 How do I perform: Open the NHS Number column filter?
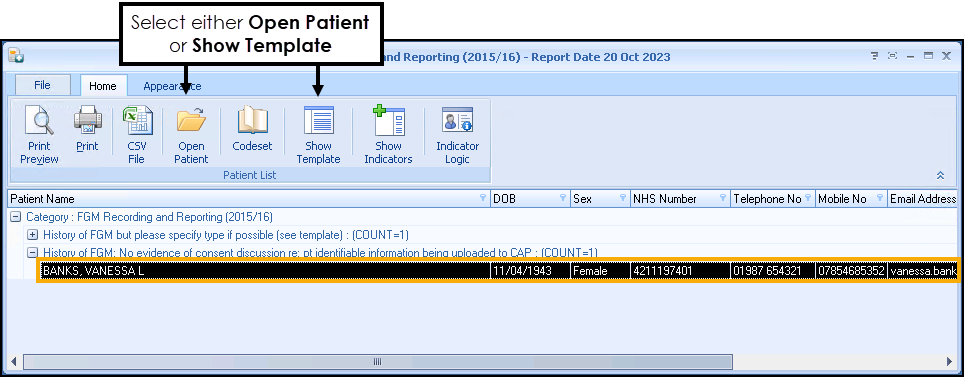722,198
